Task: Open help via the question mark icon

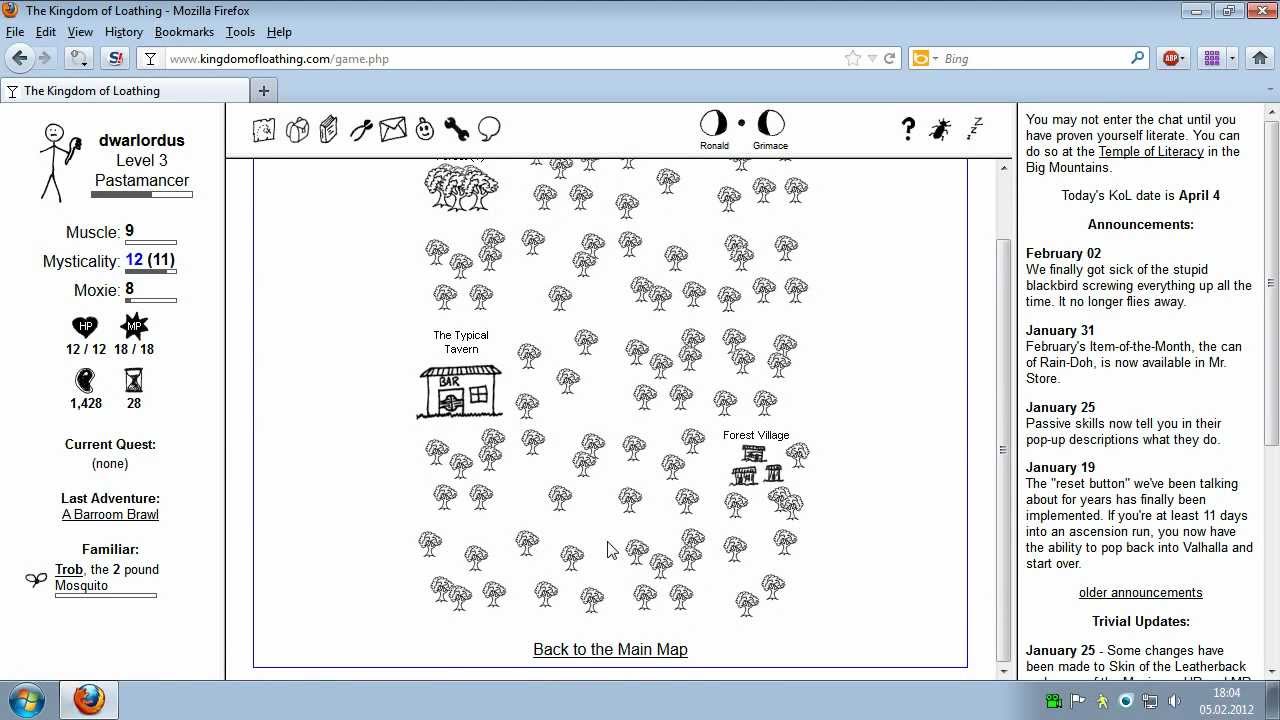Action: (x=908, y=128)
